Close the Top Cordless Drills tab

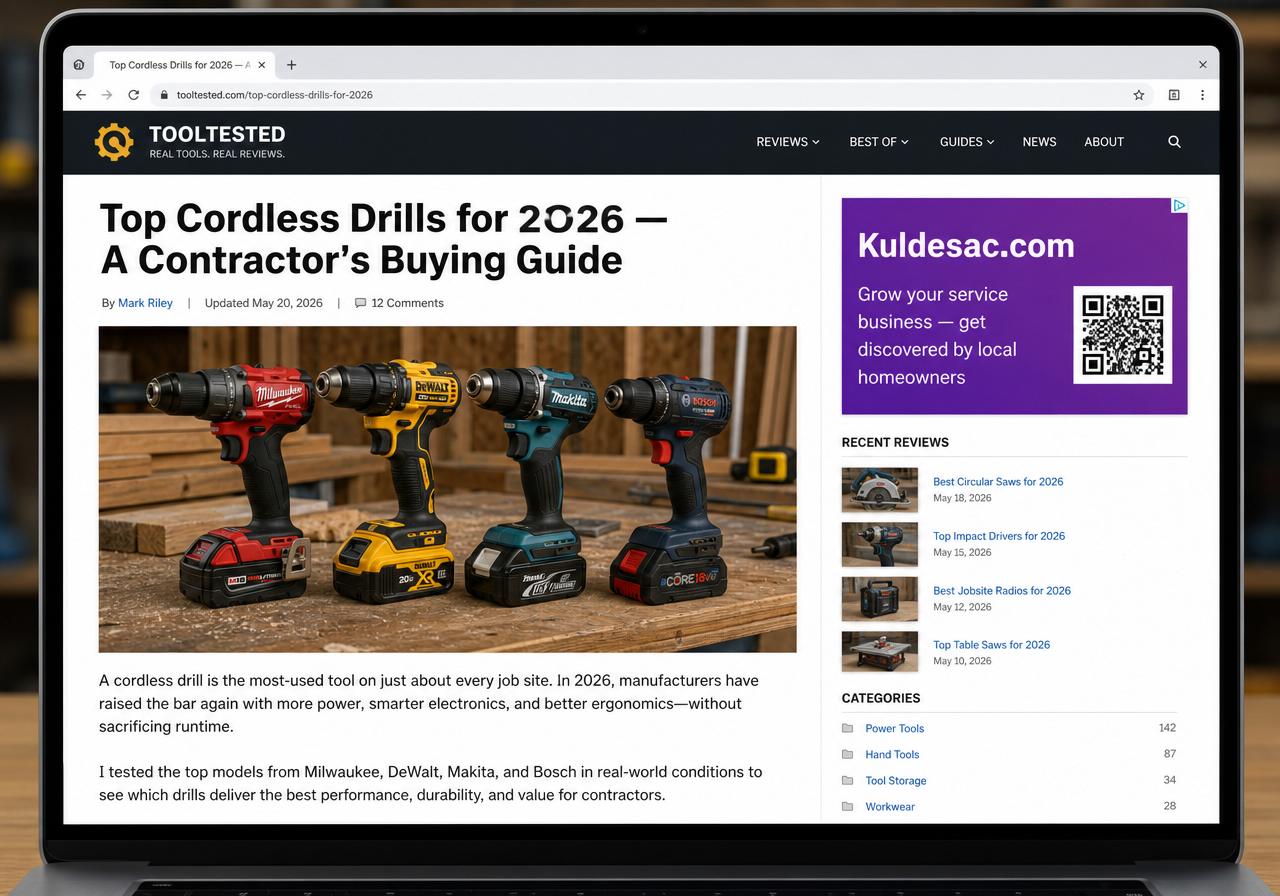coord(262,65)
